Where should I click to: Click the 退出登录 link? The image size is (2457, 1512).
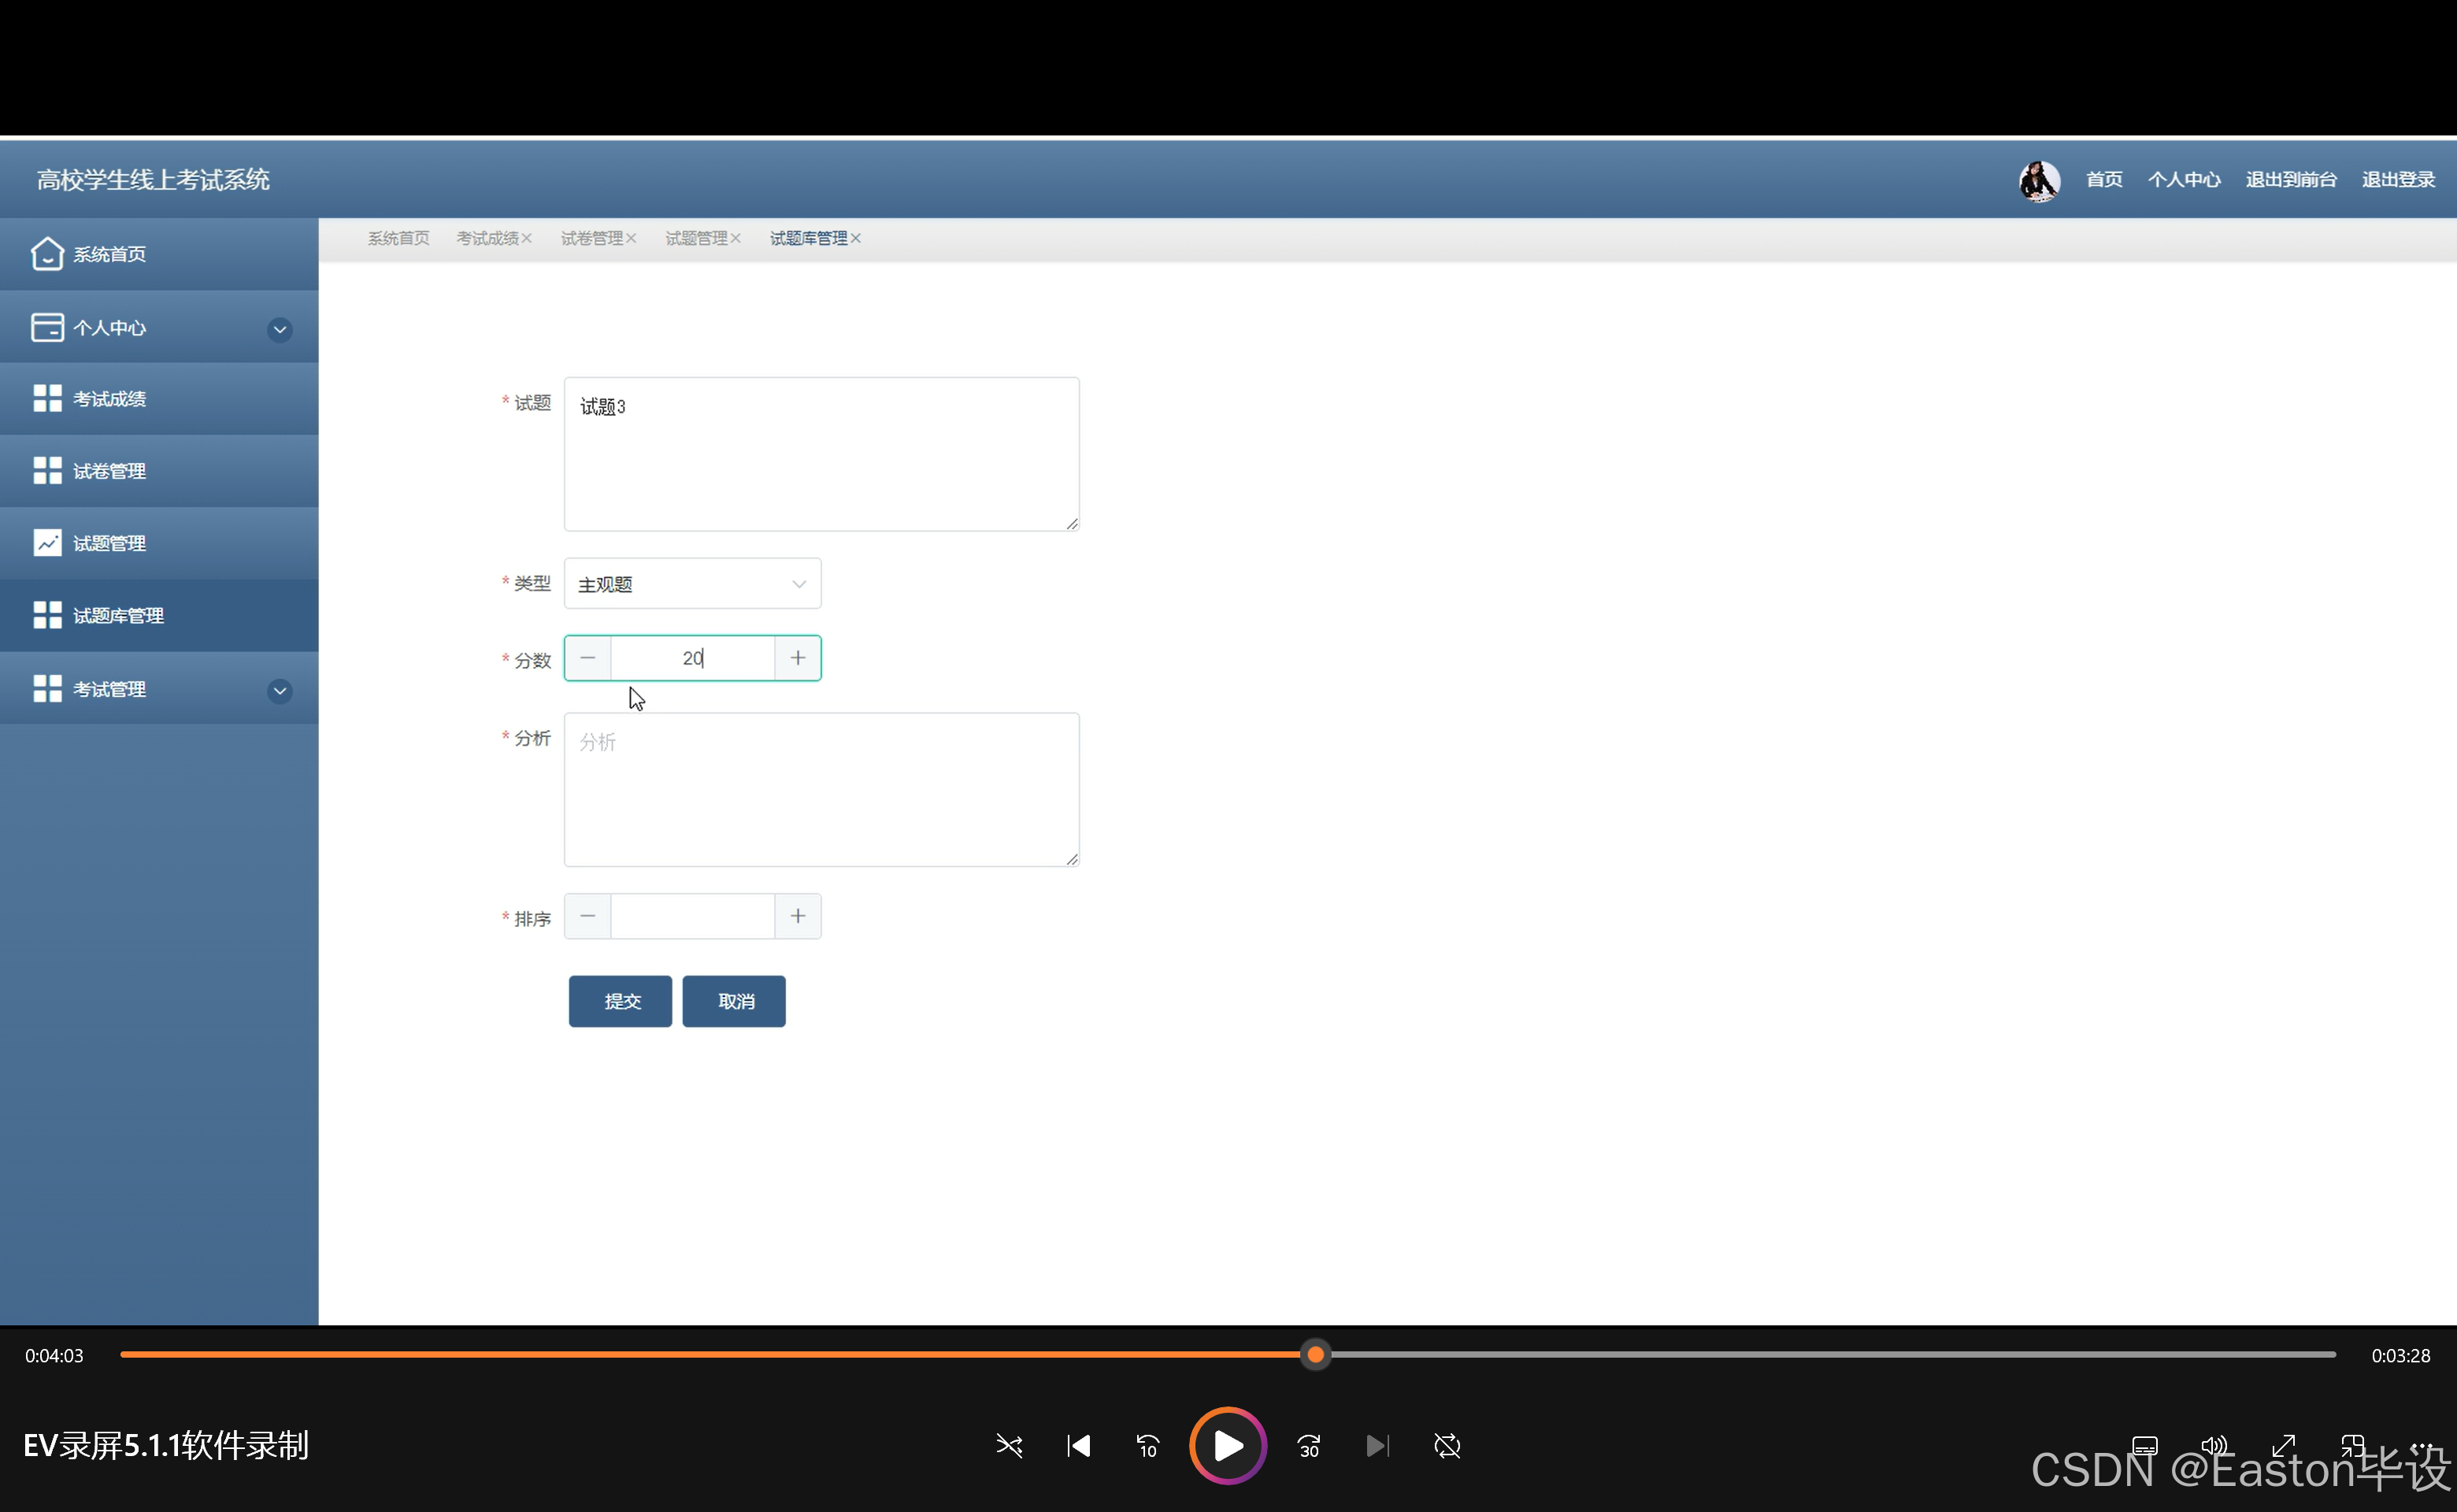[x=2397, y=180]
